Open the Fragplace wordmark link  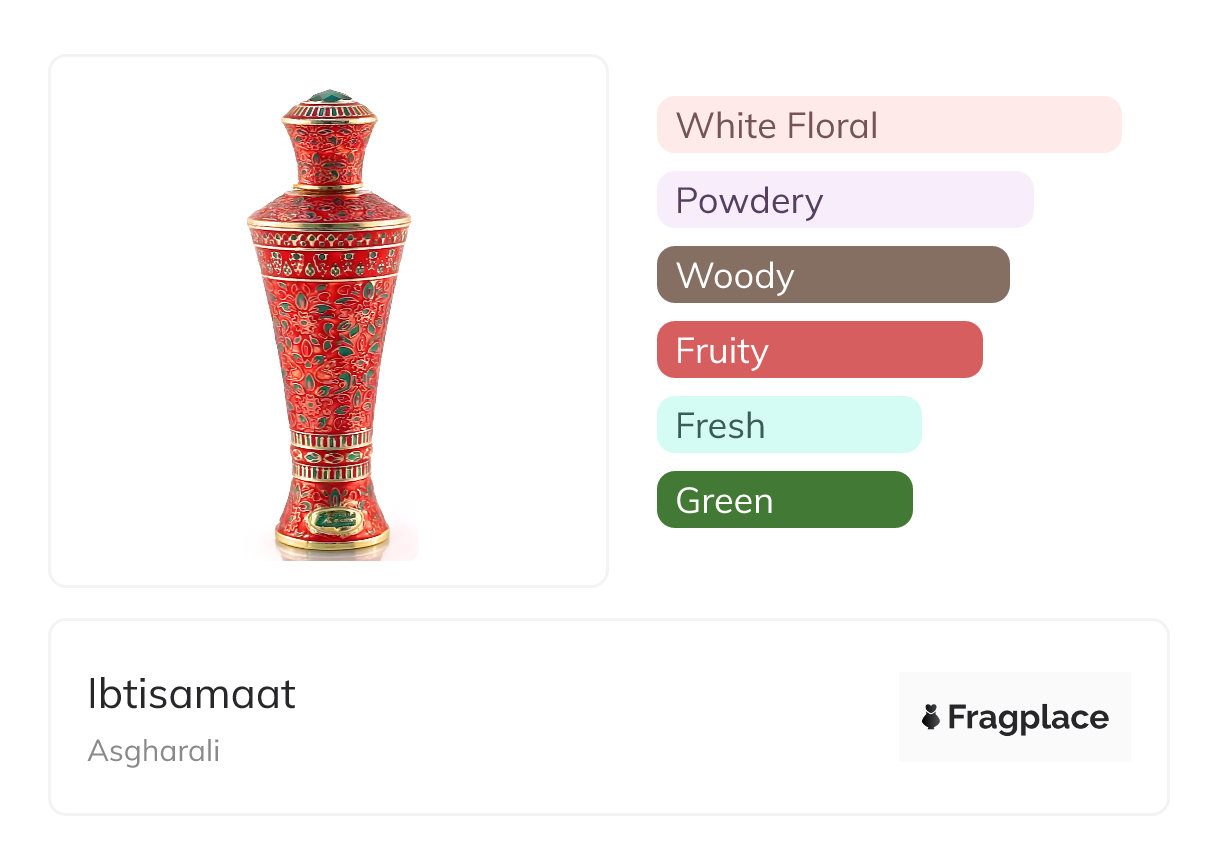click(1028, 717)
